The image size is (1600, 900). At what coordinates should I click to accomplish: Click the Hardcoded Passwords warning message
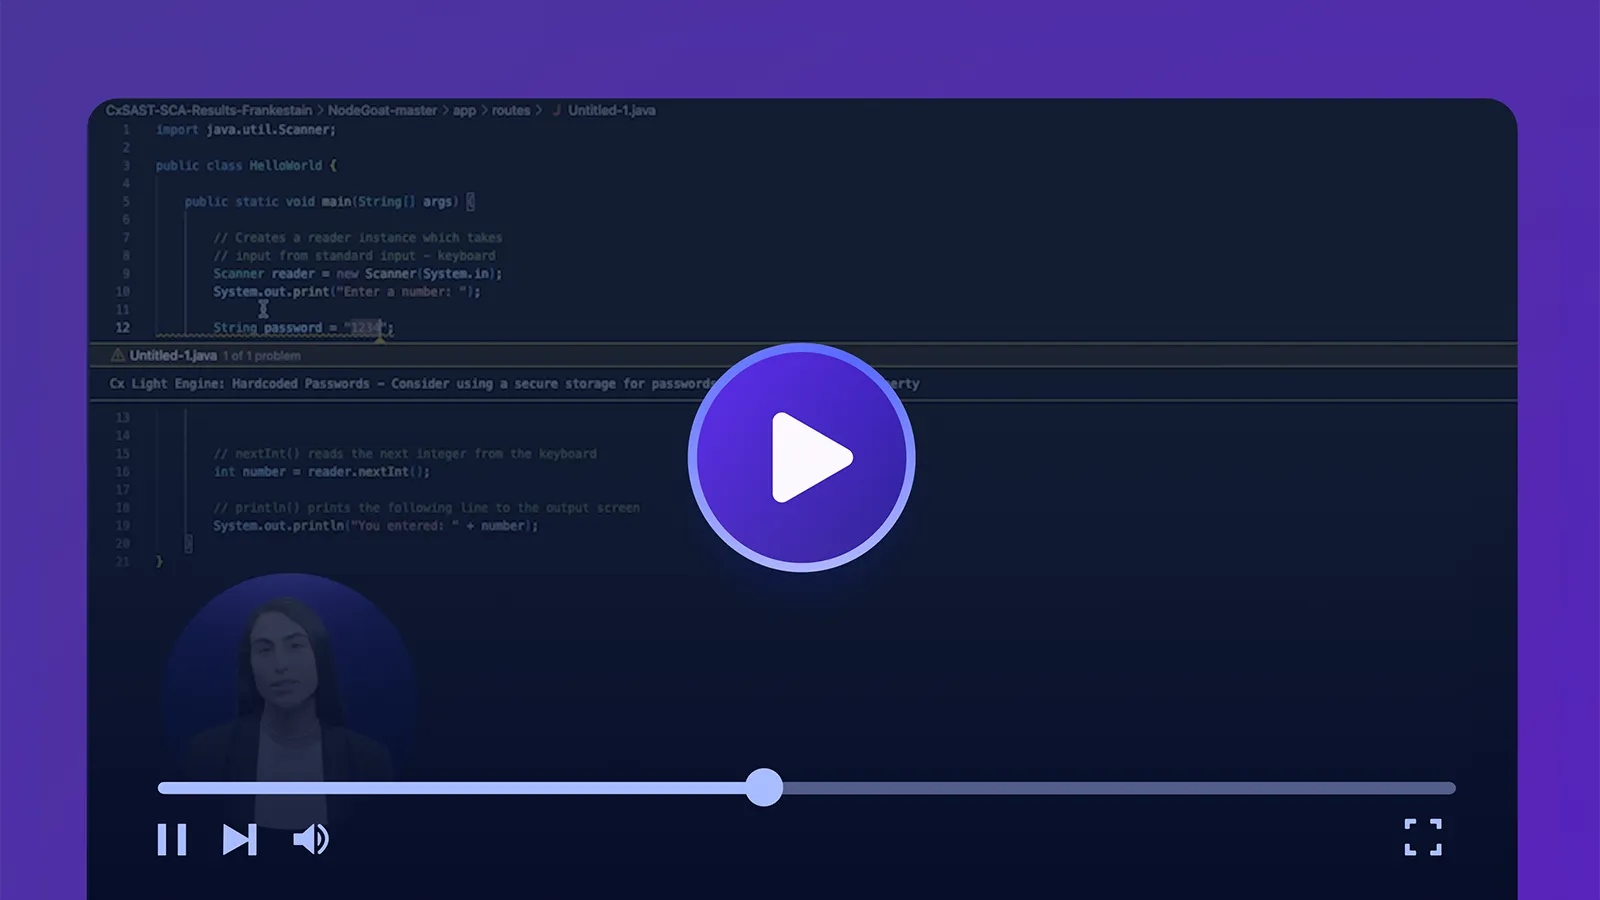tap(514, 383)
